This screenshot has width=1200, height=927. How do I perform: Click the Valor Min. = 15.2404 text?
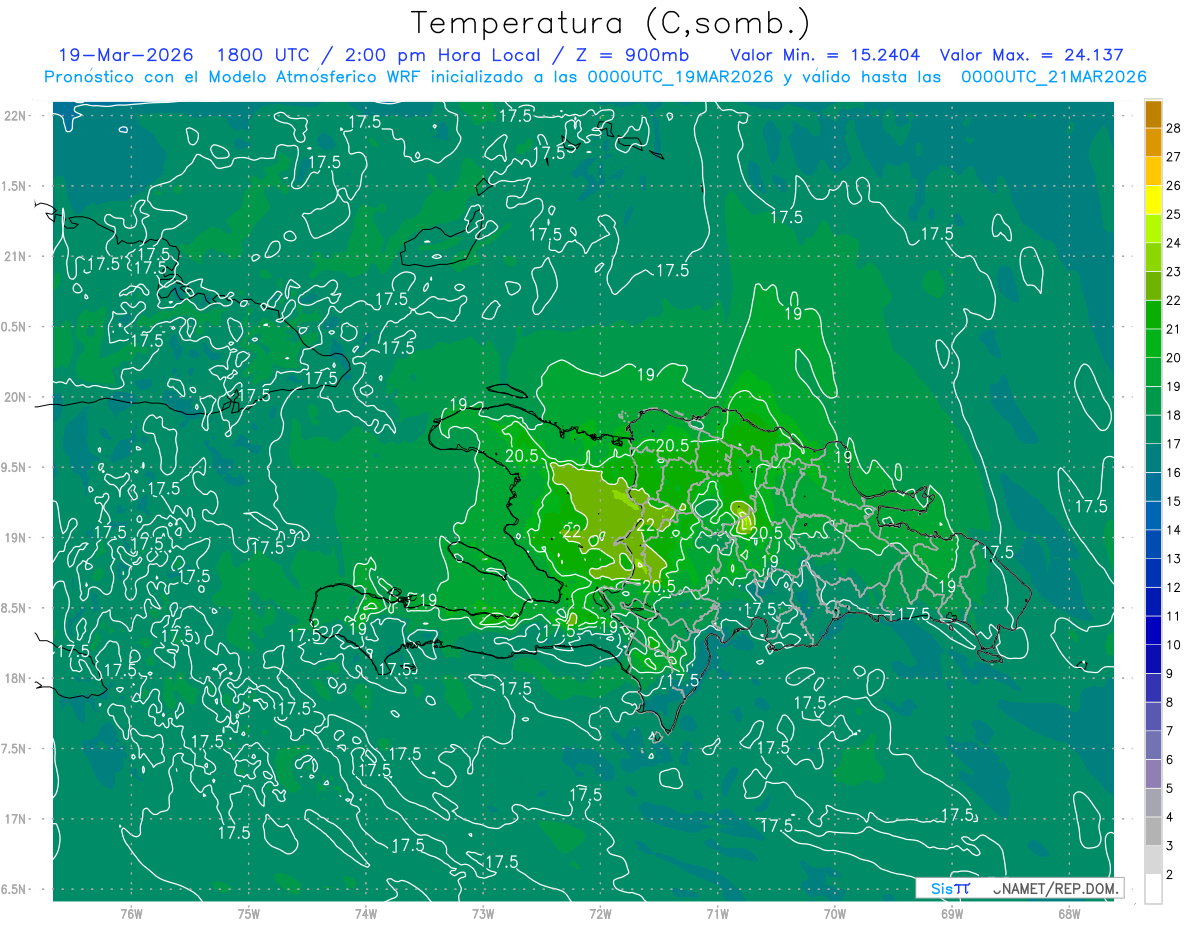point(825,55)
